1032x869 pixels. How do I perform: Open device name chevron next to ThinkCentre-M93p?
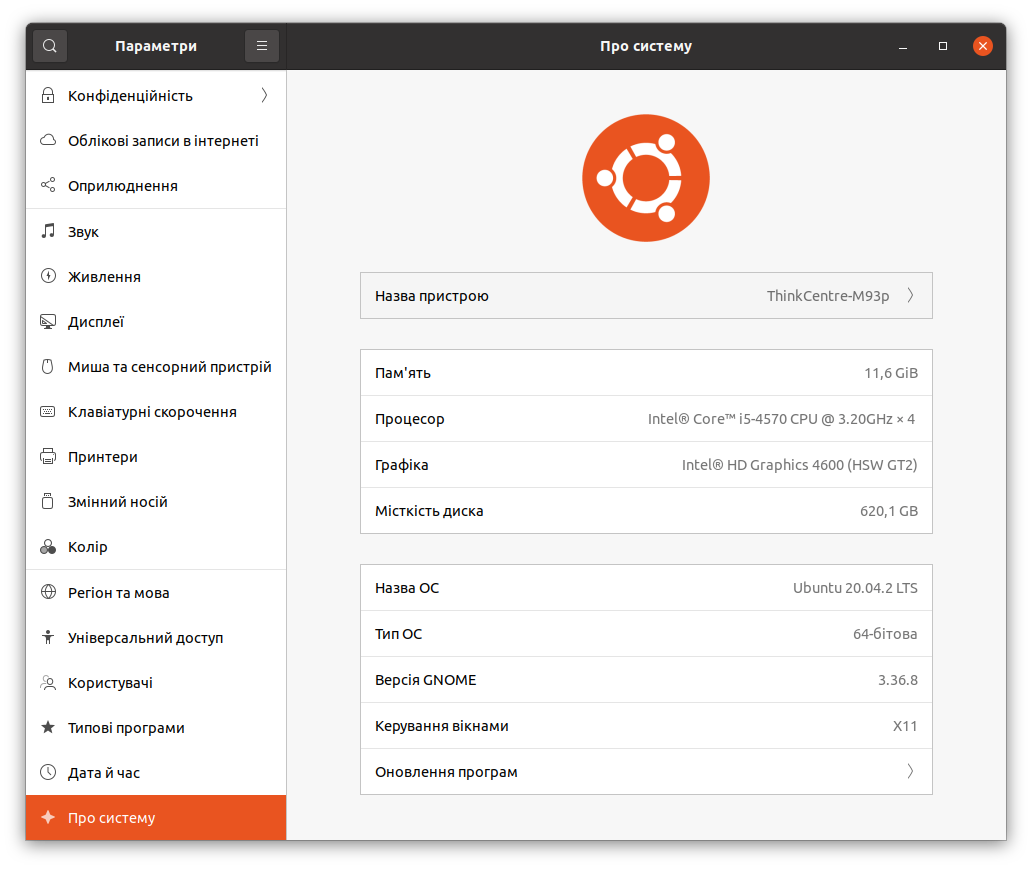coord(910,296)
